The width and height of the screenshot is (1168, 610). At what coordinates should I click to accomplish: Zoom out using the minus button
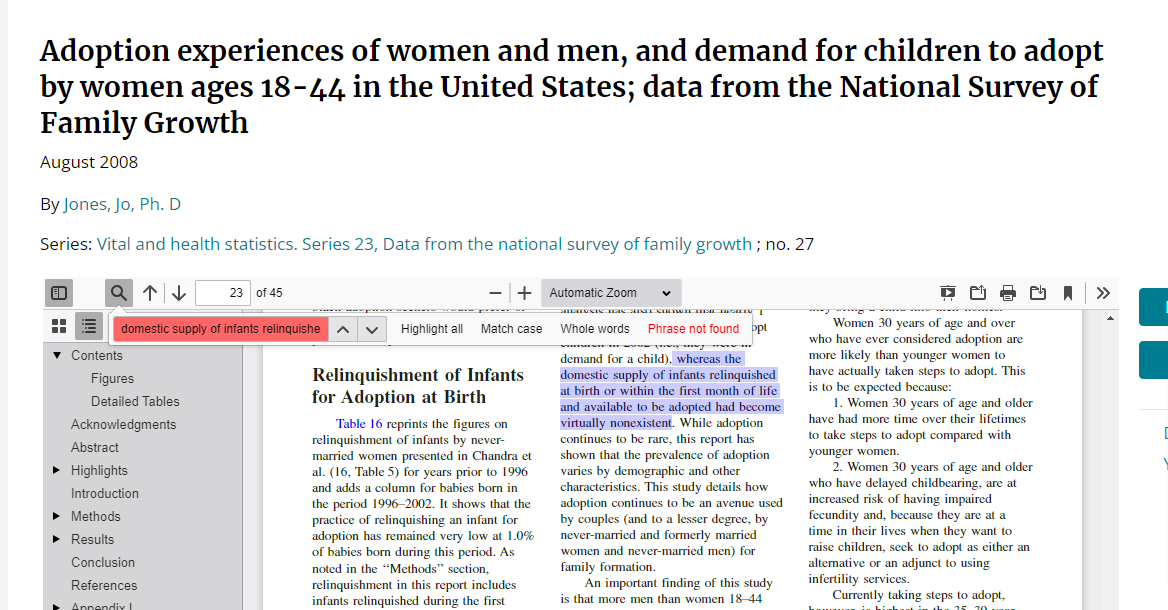(495, 293)
